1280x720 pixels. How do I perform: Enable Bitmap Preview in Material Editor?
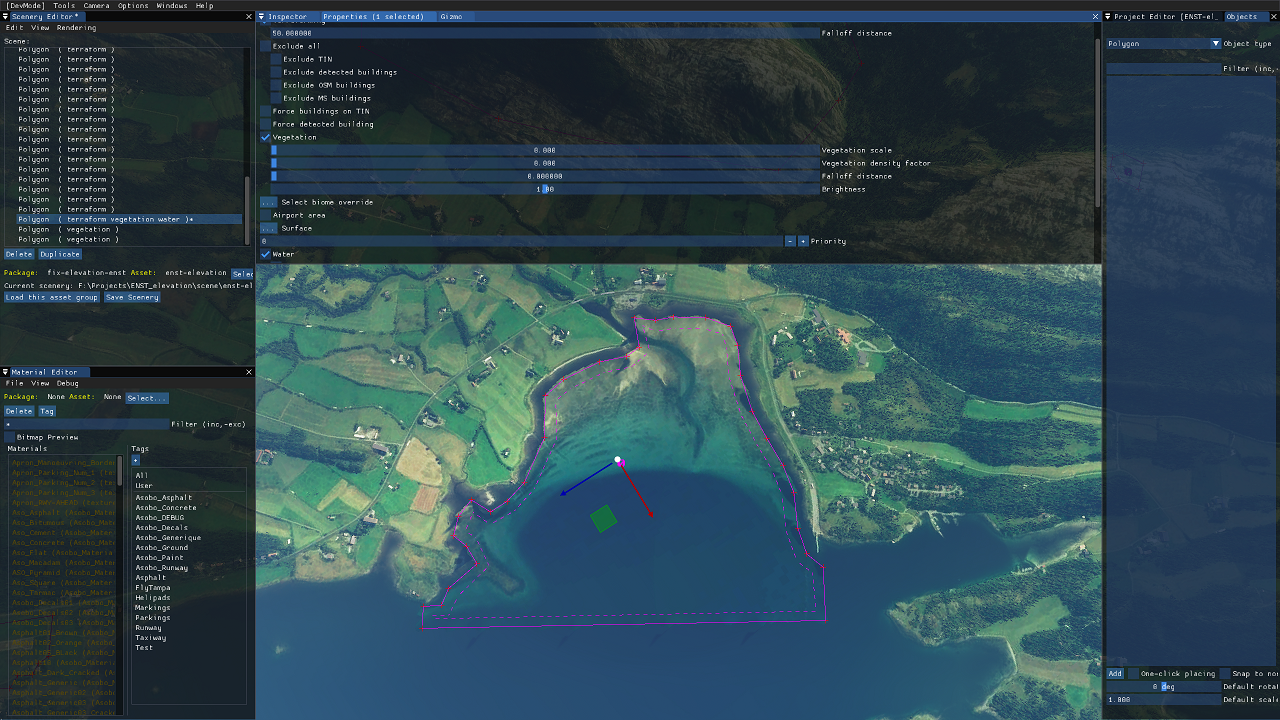point(10,437)
